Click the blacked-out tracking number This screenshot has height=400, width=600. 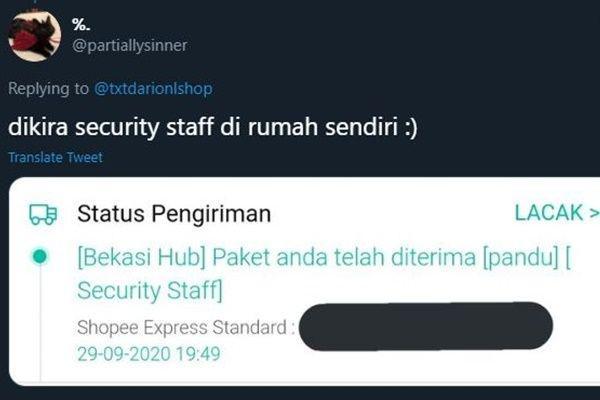[x=426, y=326]
